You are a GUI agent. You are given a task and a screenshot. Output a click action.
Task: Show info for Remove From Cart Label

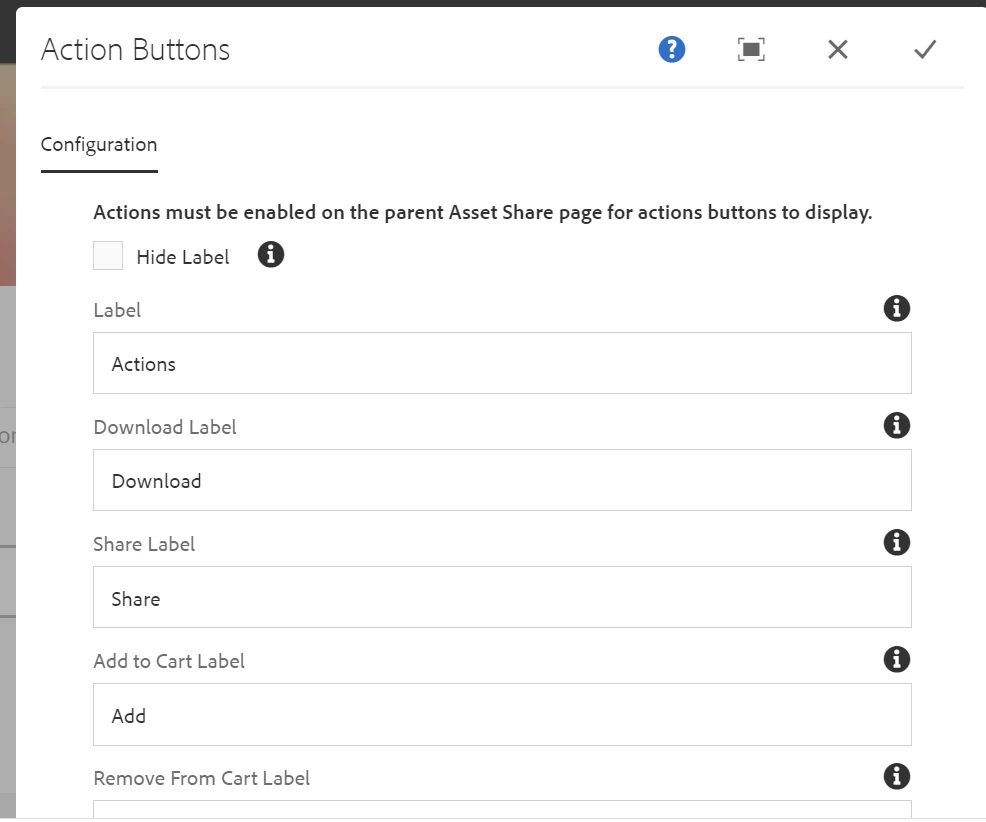pyautogui.click(x=897, y=776)
